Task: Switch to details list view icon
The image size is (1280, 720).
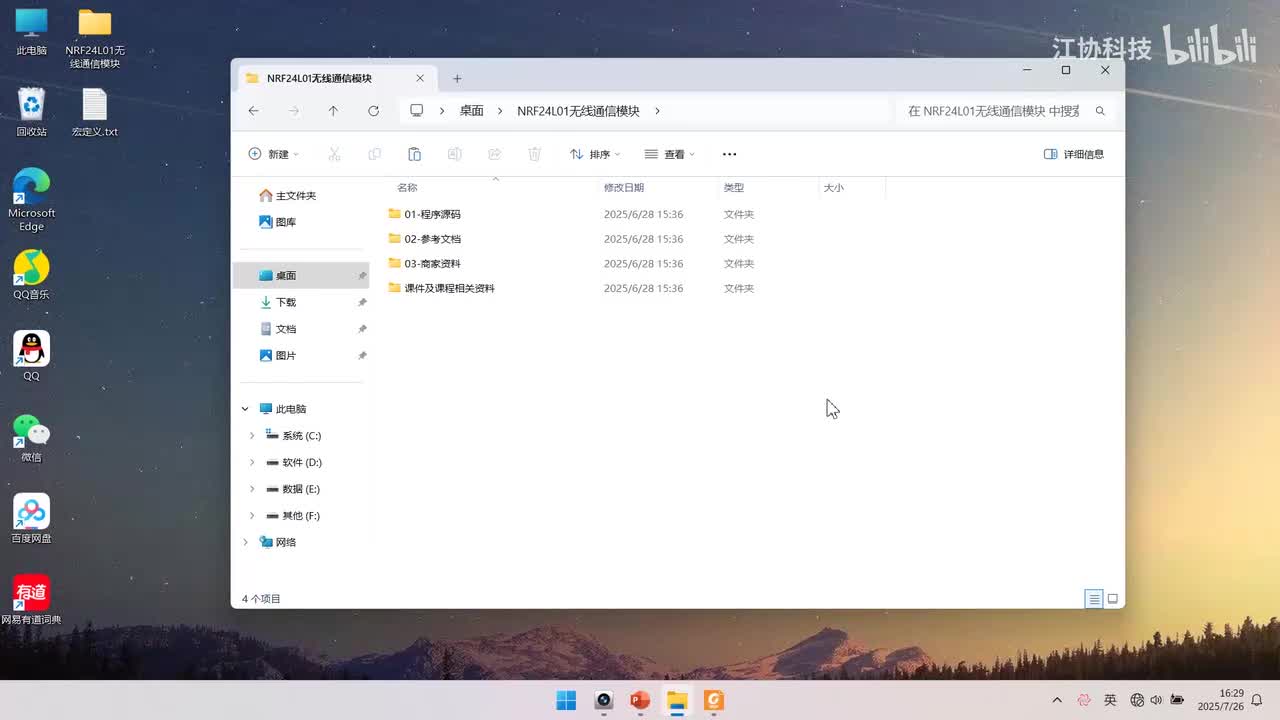Action: tap(1094, 599)
